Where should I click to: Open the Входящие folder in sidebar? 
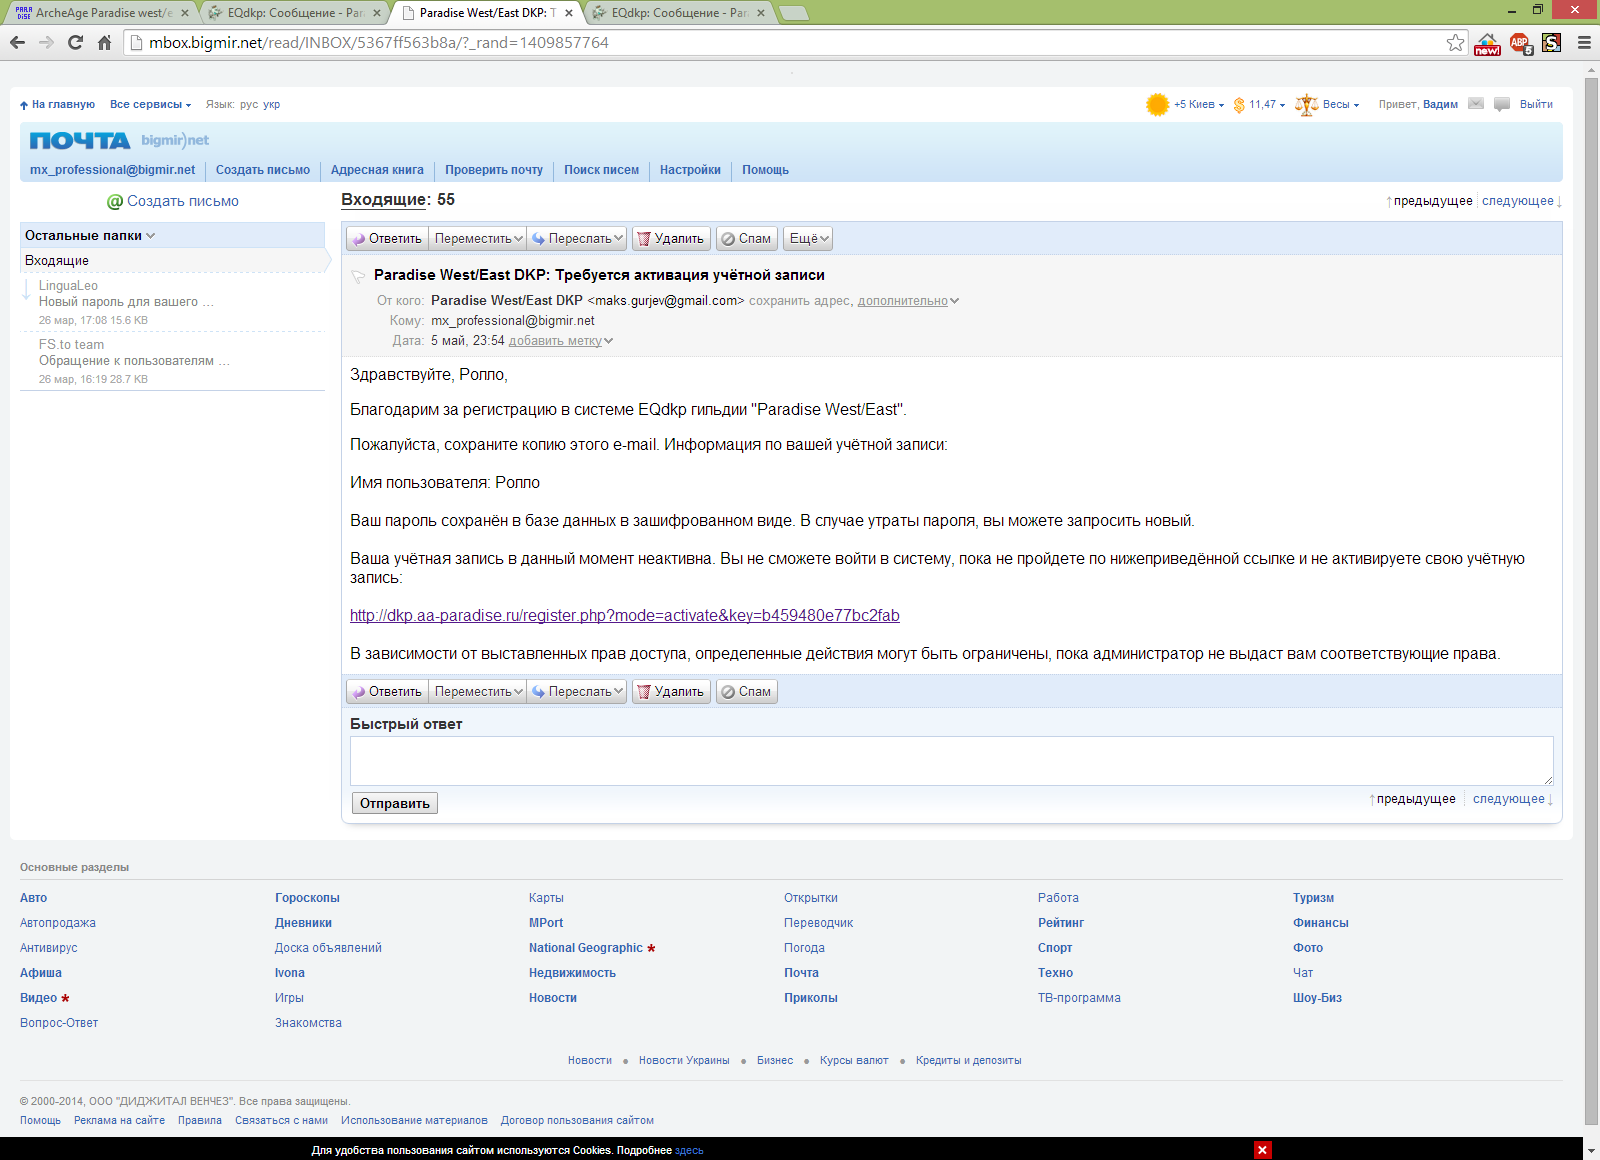174,260
